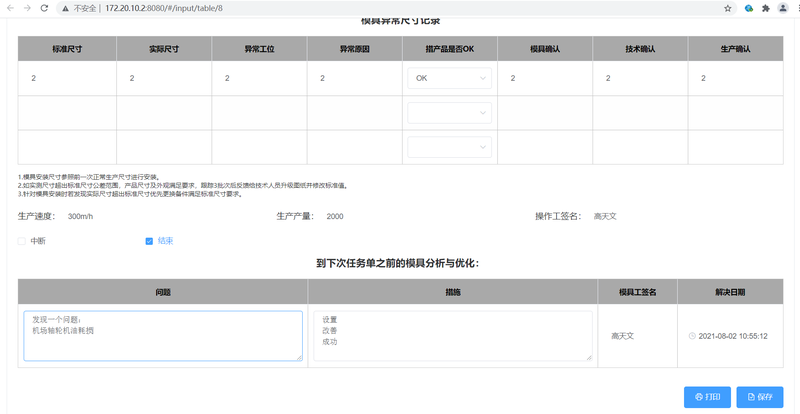
Task: Open the OK dropdown in first row
Action: [449, 78]
